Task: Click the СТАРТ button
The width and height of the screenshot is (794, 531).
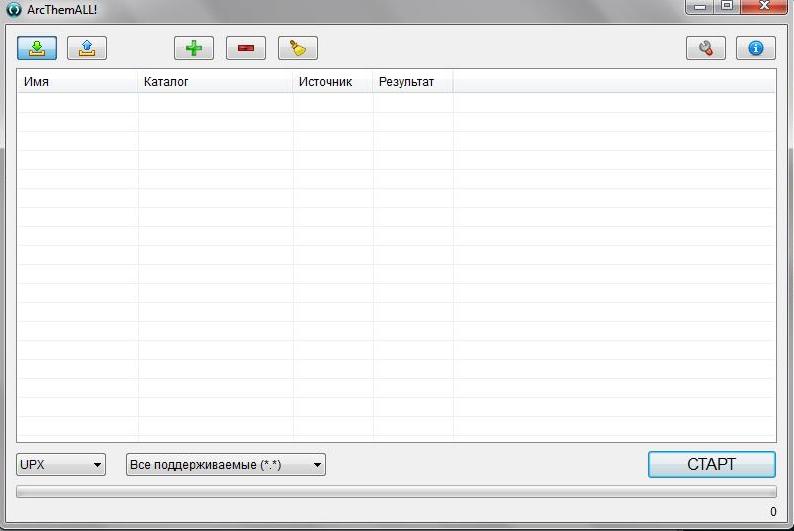Action: (711, 464)
